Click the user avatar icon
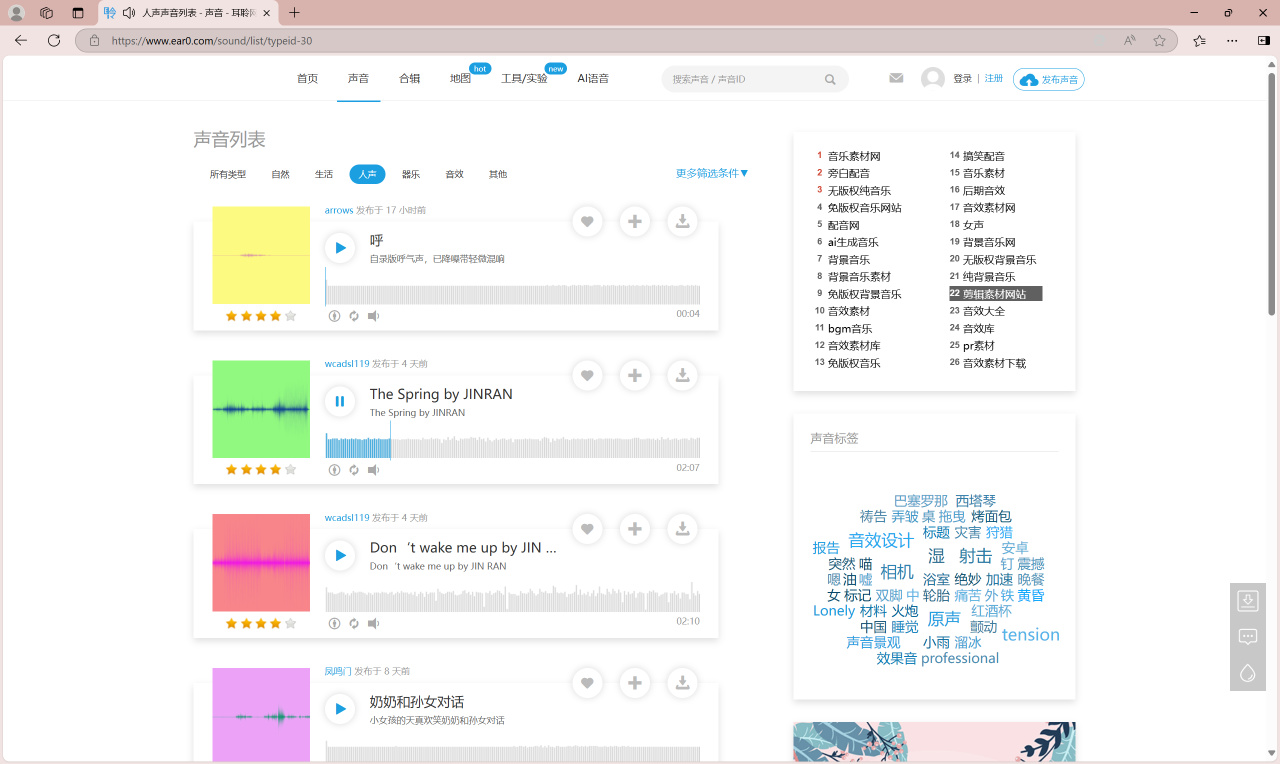Viewport: 1280px width, 764px height. 933,79
